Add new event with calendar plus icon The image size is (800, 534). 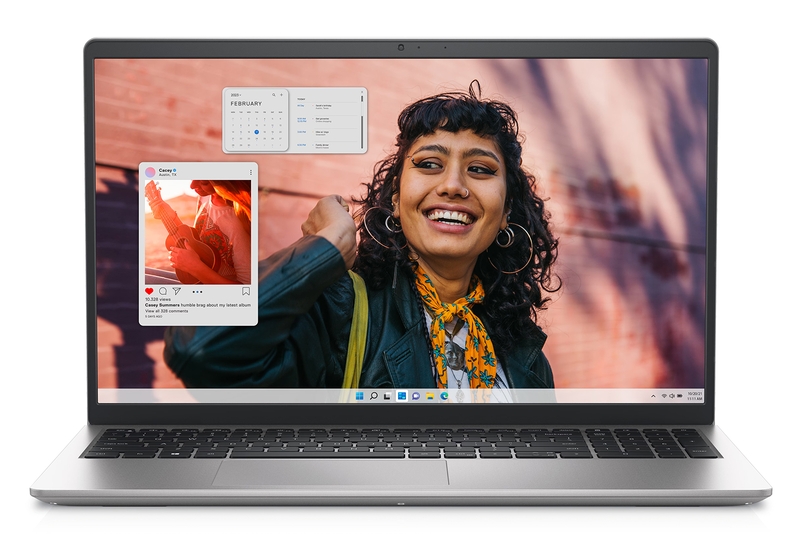click(x=281, y=95)
